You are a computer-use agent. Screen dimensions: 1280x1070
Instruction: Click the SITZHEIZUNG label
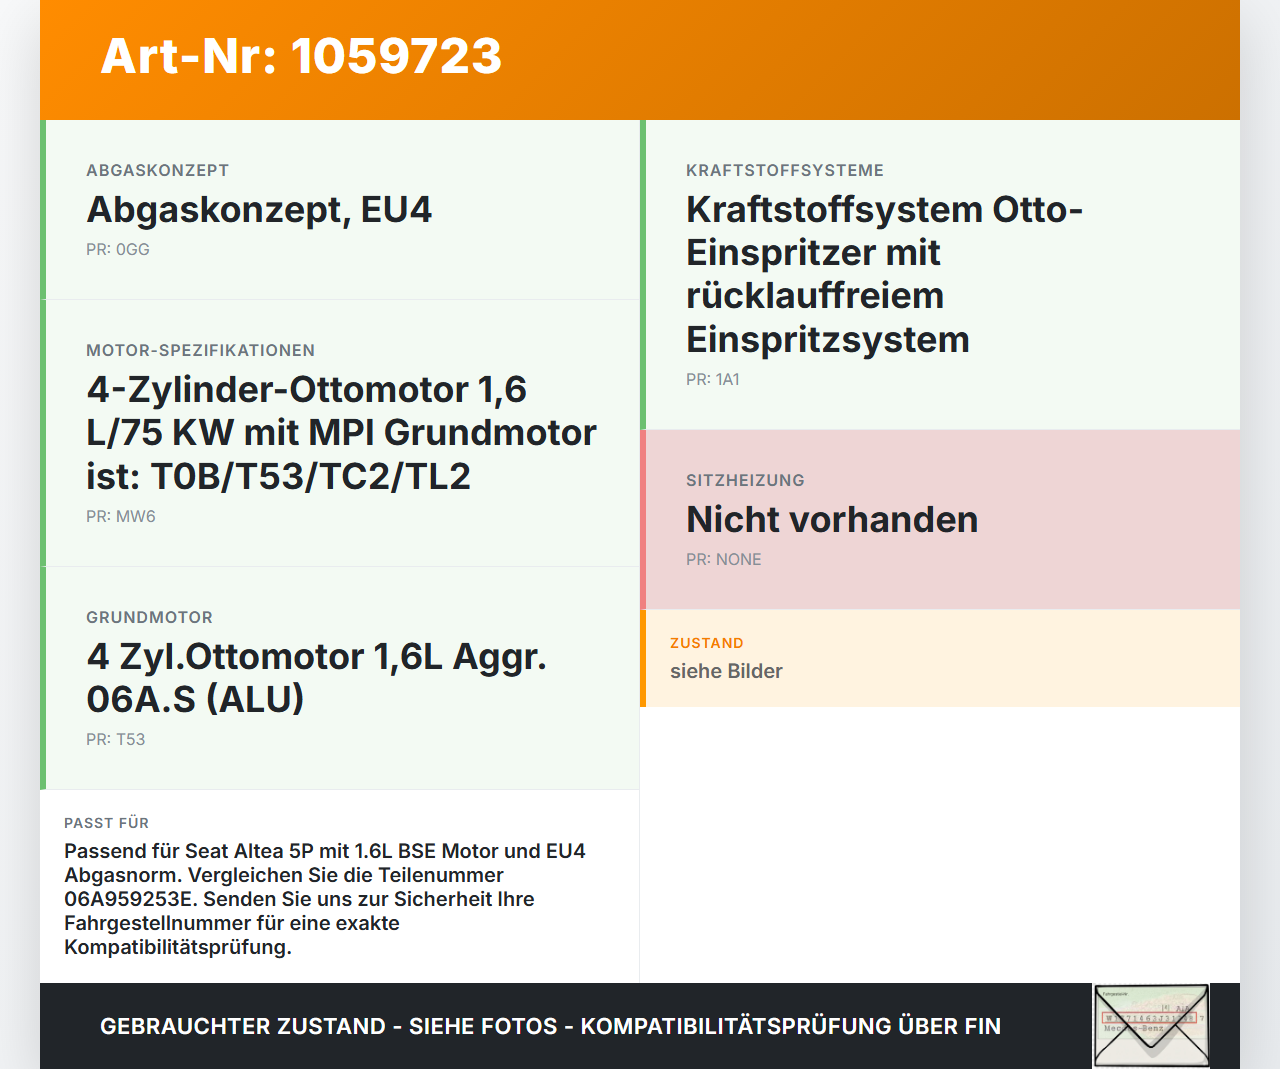[745, 480]
